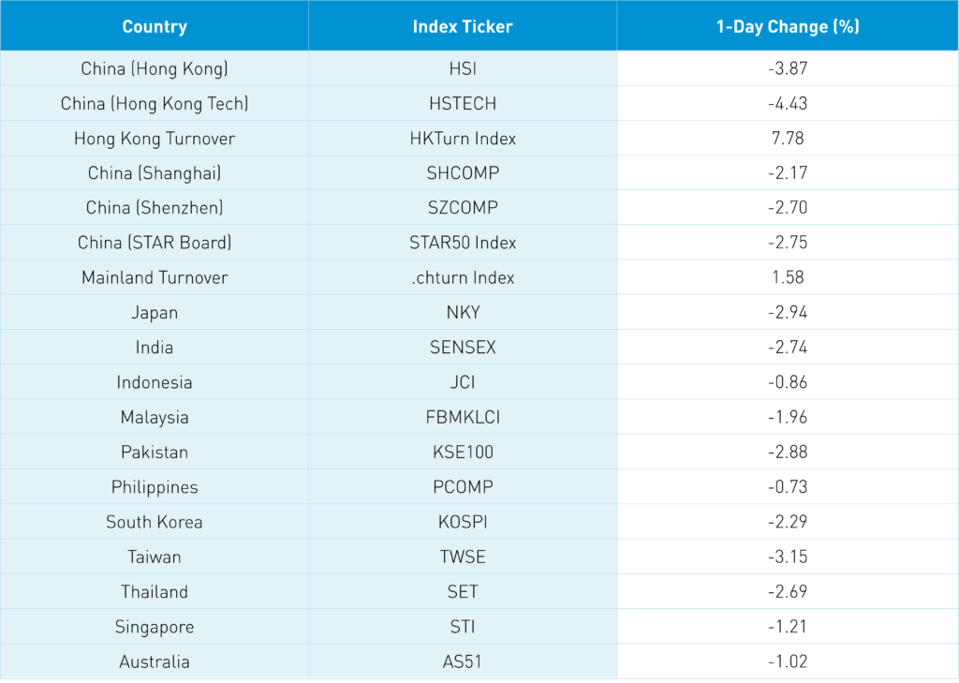
Task: Click the Hong Kong Turnover 7.78 value
Action: tap(787, 138)
